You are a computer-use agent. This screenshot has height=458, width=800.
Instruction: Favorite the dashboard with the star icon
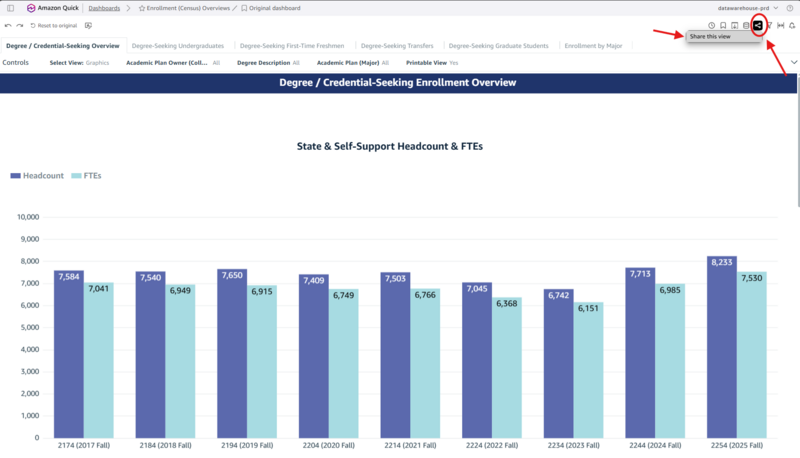point(142,8)
